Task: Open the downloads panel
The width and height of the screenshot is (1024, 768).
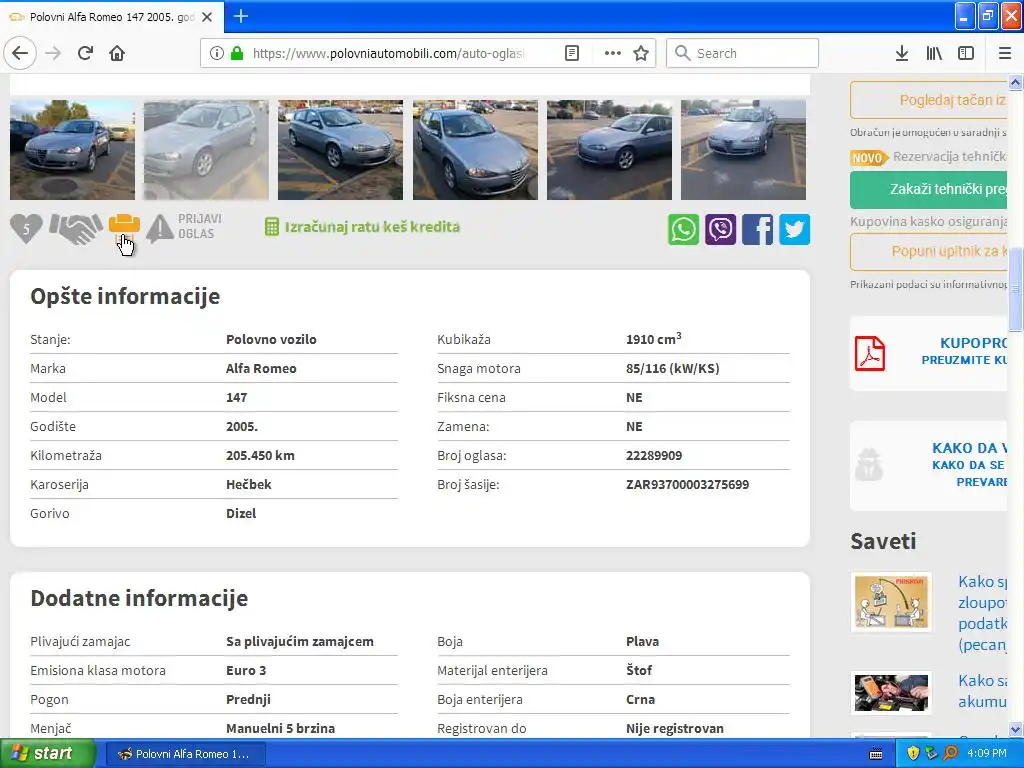Action: coord(902,54)
